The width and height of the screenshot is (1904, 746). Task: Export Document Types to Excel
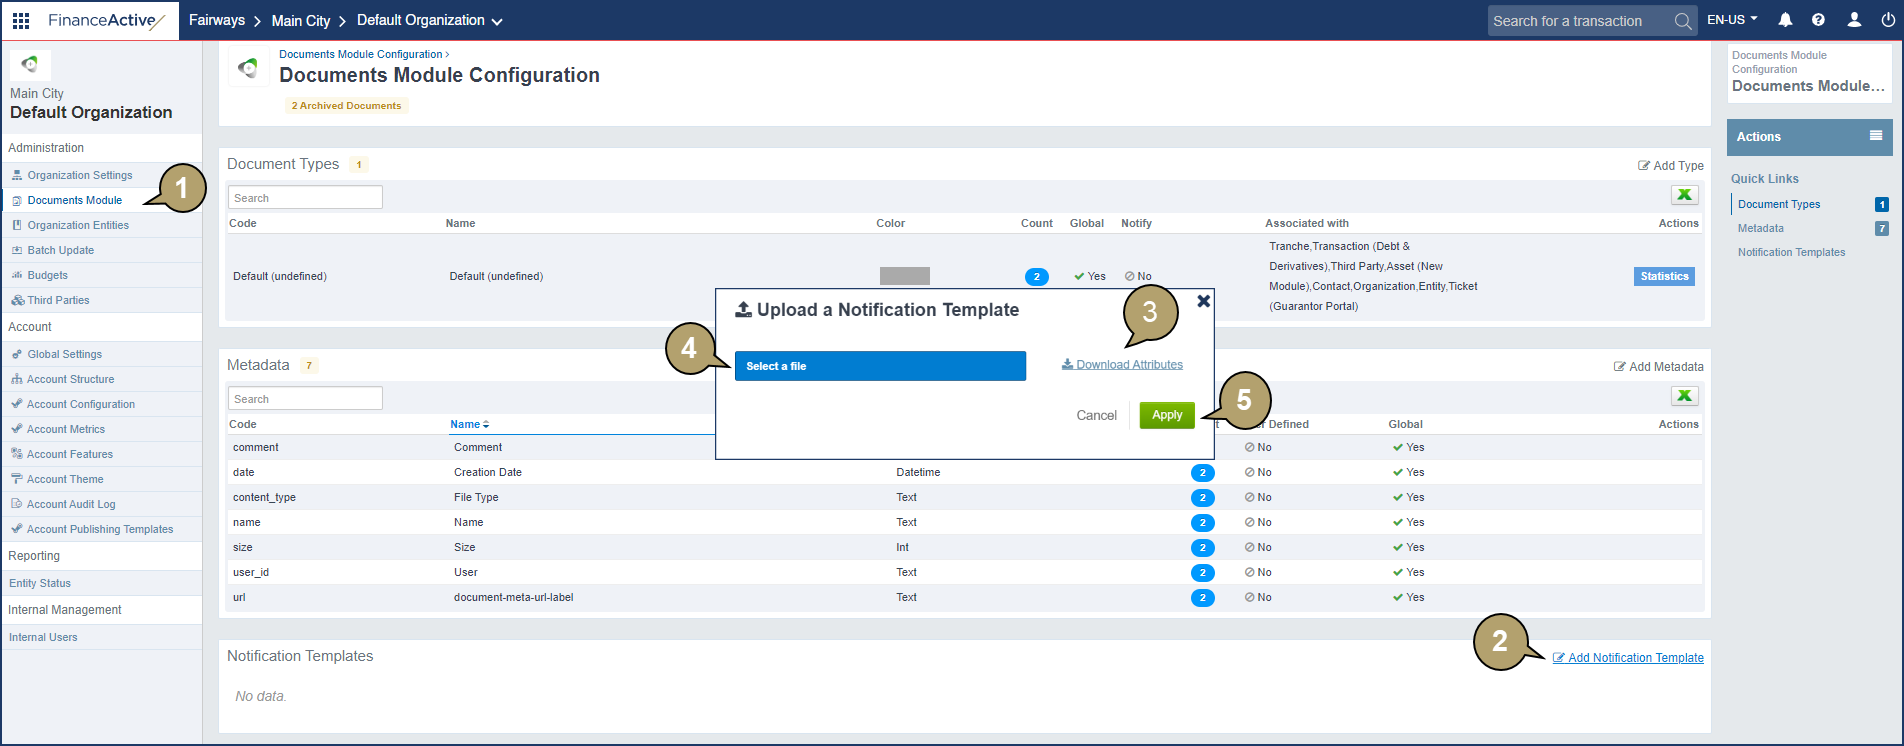(x=1684, y=196)
